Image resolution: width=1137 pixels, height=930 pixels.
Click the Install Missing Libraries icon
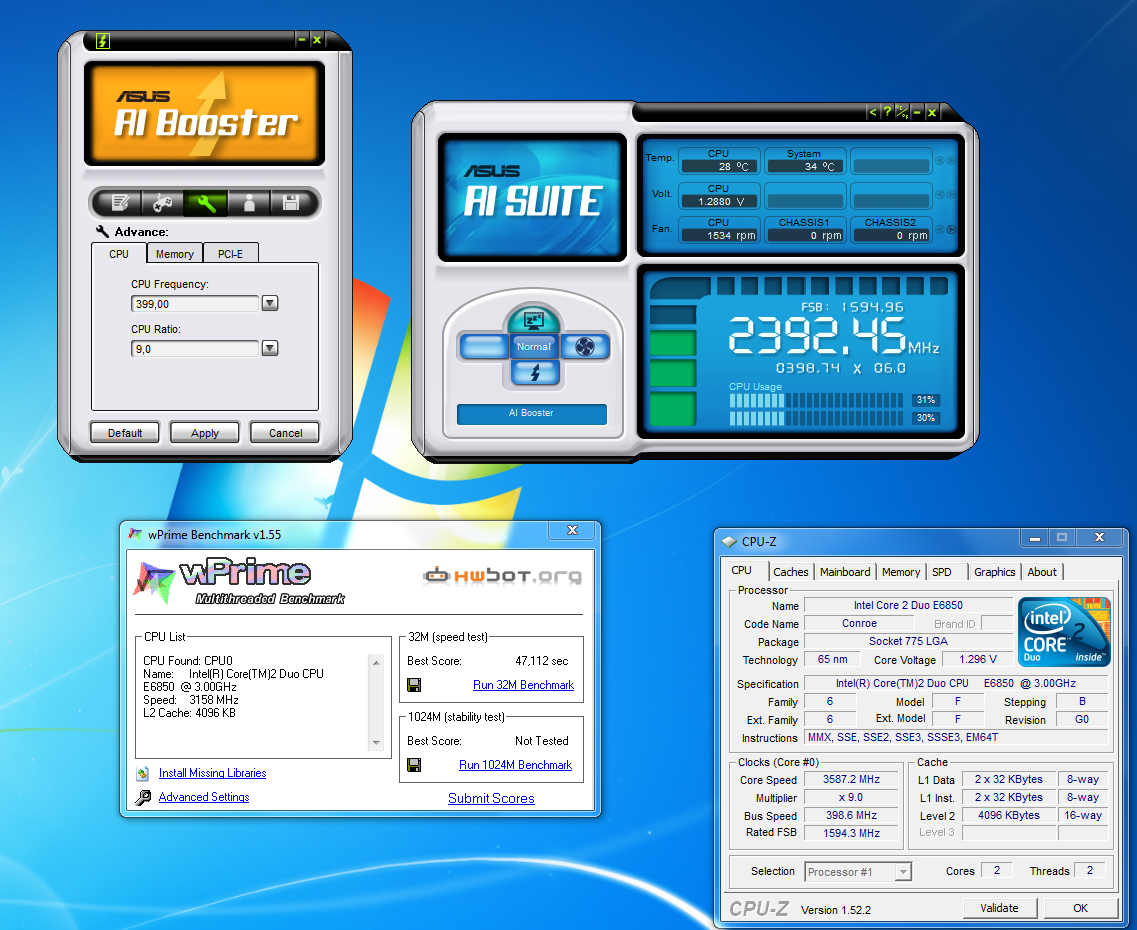[x=143, y=773]
